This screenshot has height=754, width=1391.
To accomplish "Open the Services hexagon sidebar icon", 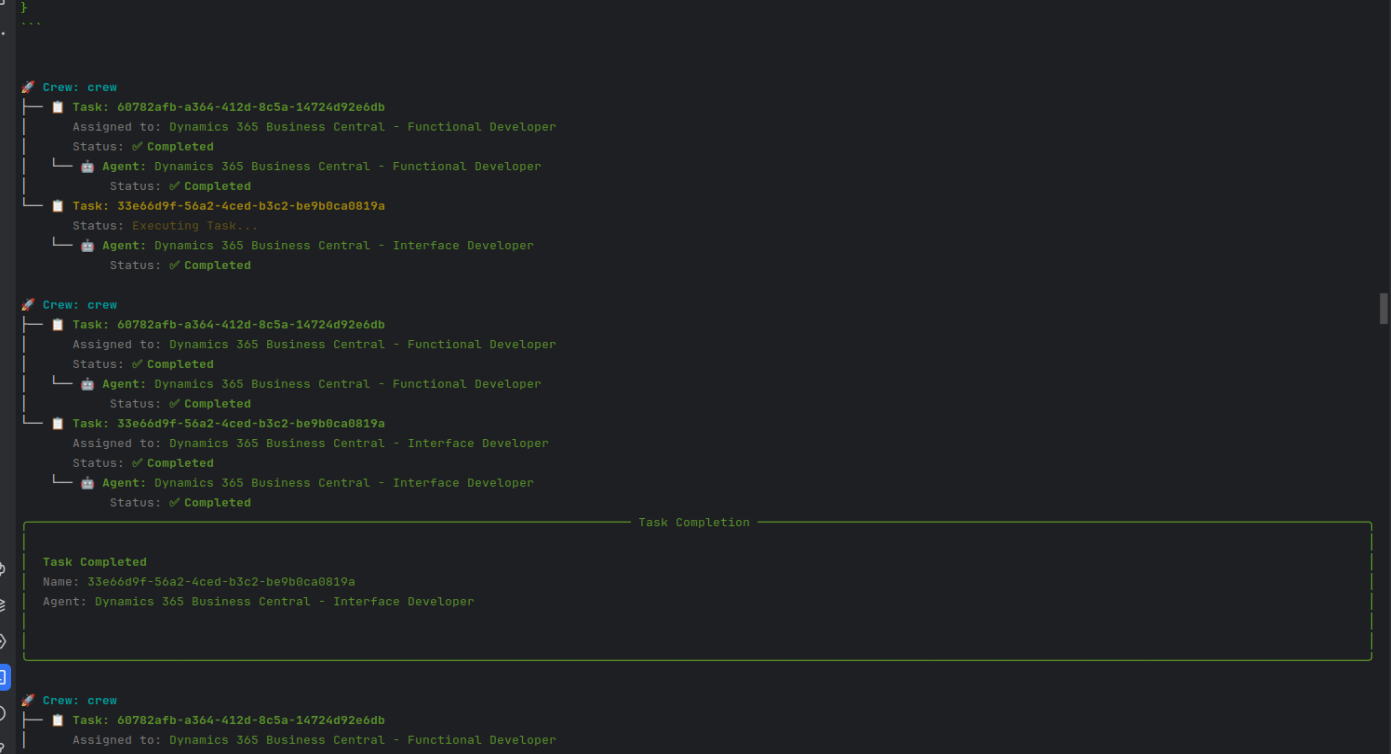I will point(3,641).
